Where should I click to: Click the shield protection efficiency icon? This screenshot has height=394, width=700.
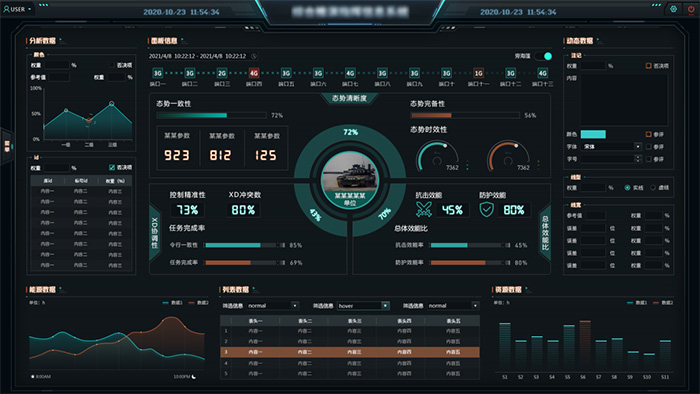486,209
